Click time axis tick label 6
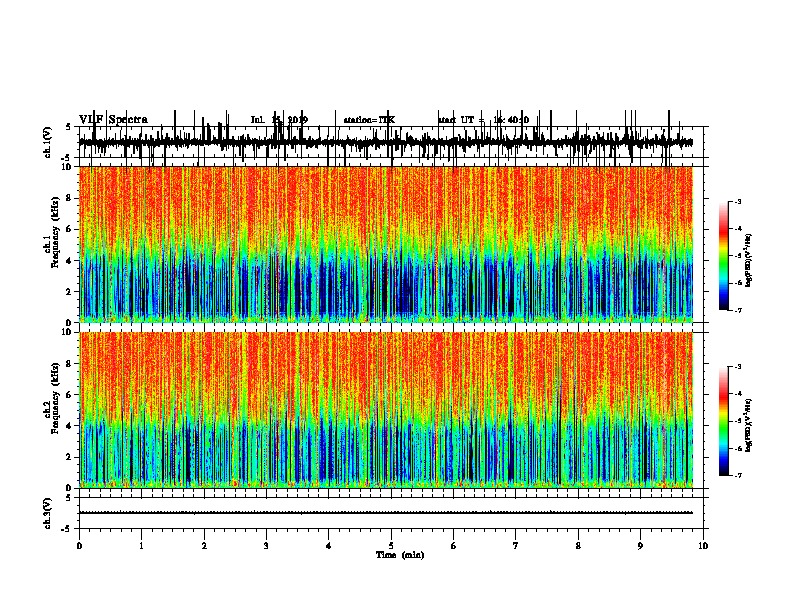This screenshot has height=612, width=792. point(454,546)
